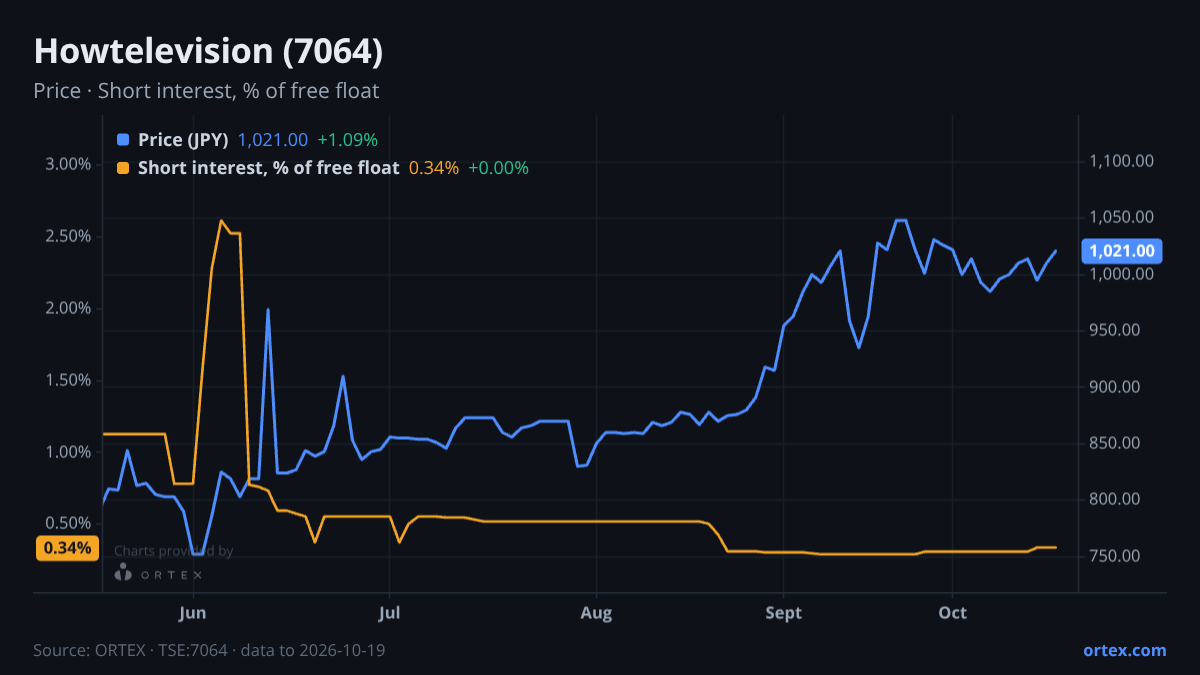
Task: Click the 1.50% left axis label
Action: [68, 380]
